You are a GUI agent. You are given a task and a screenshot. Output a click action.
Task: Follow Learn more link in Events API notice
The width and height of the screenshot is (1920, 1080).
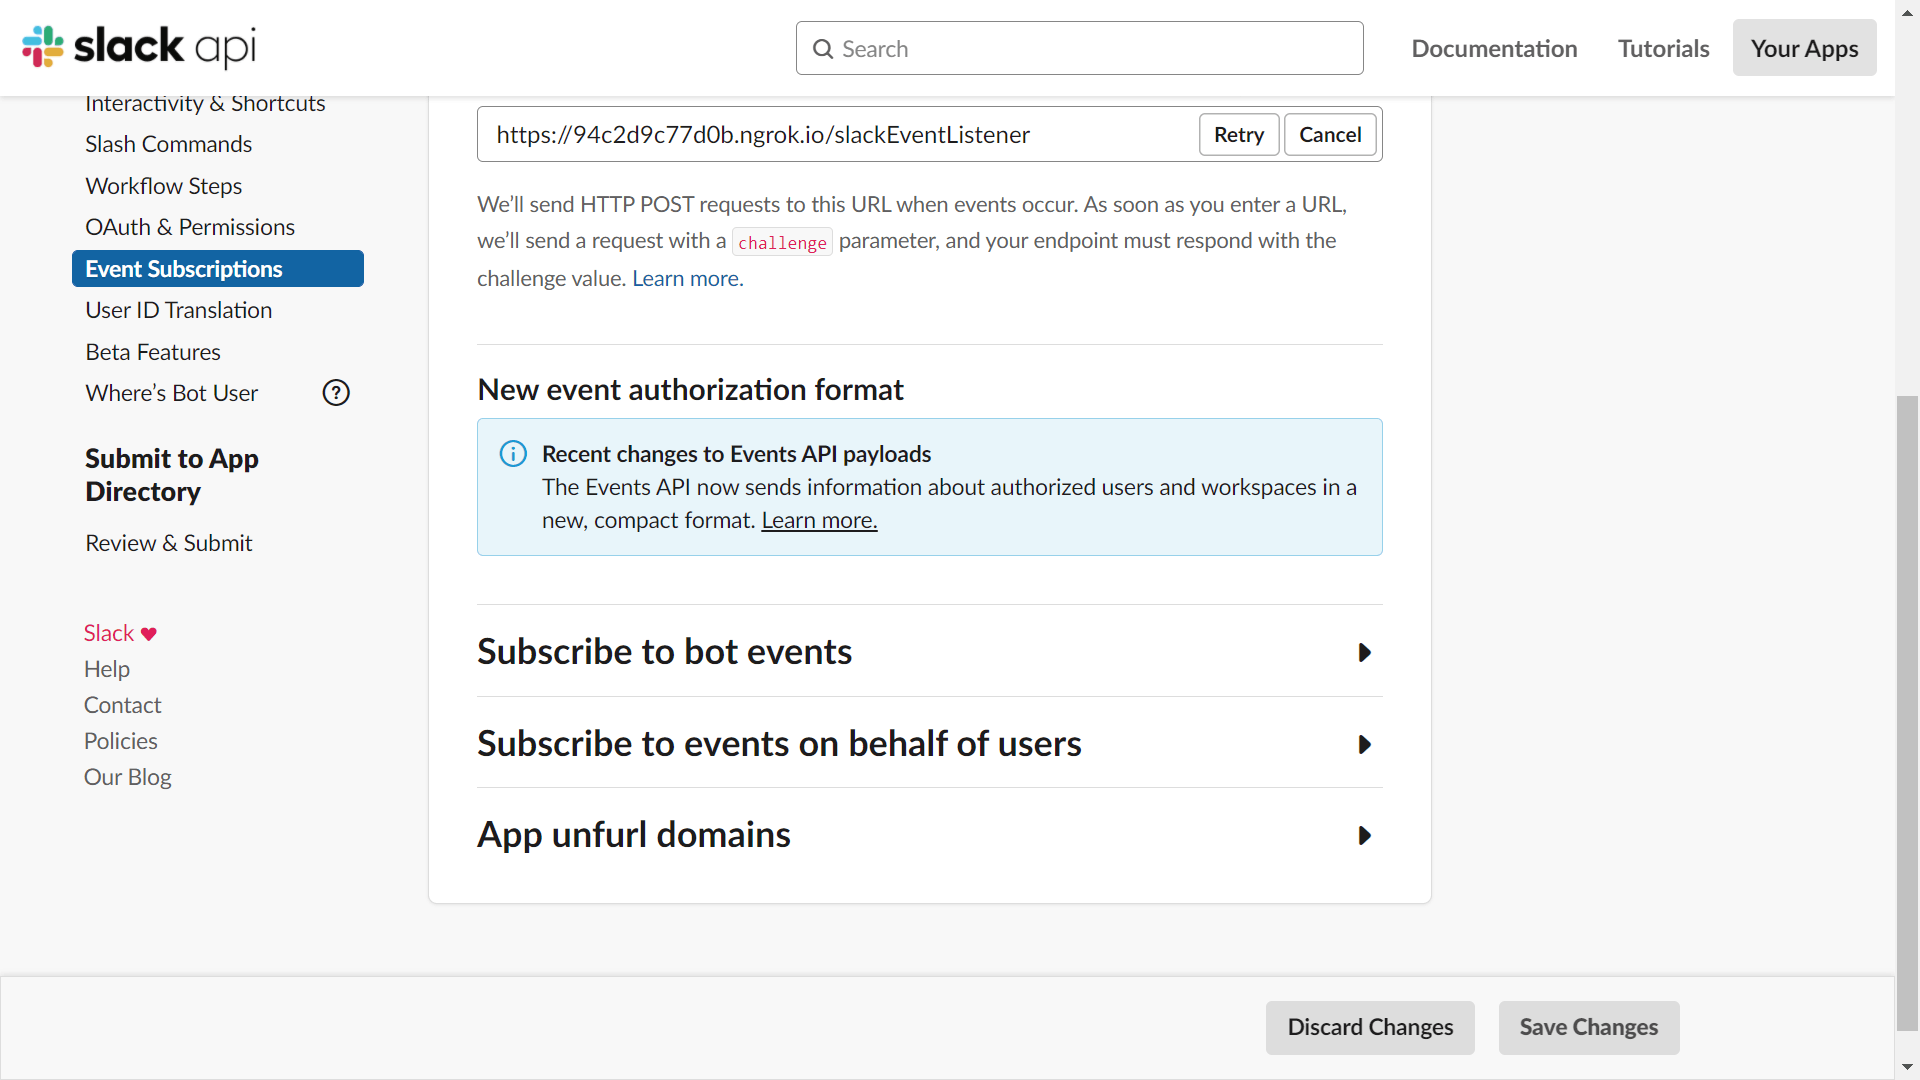(819, 520)
